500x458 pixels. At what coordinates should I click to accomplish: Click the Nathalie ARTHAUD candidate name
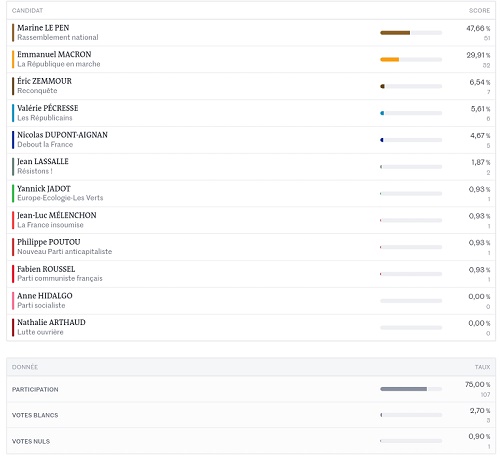pos(51,322)
